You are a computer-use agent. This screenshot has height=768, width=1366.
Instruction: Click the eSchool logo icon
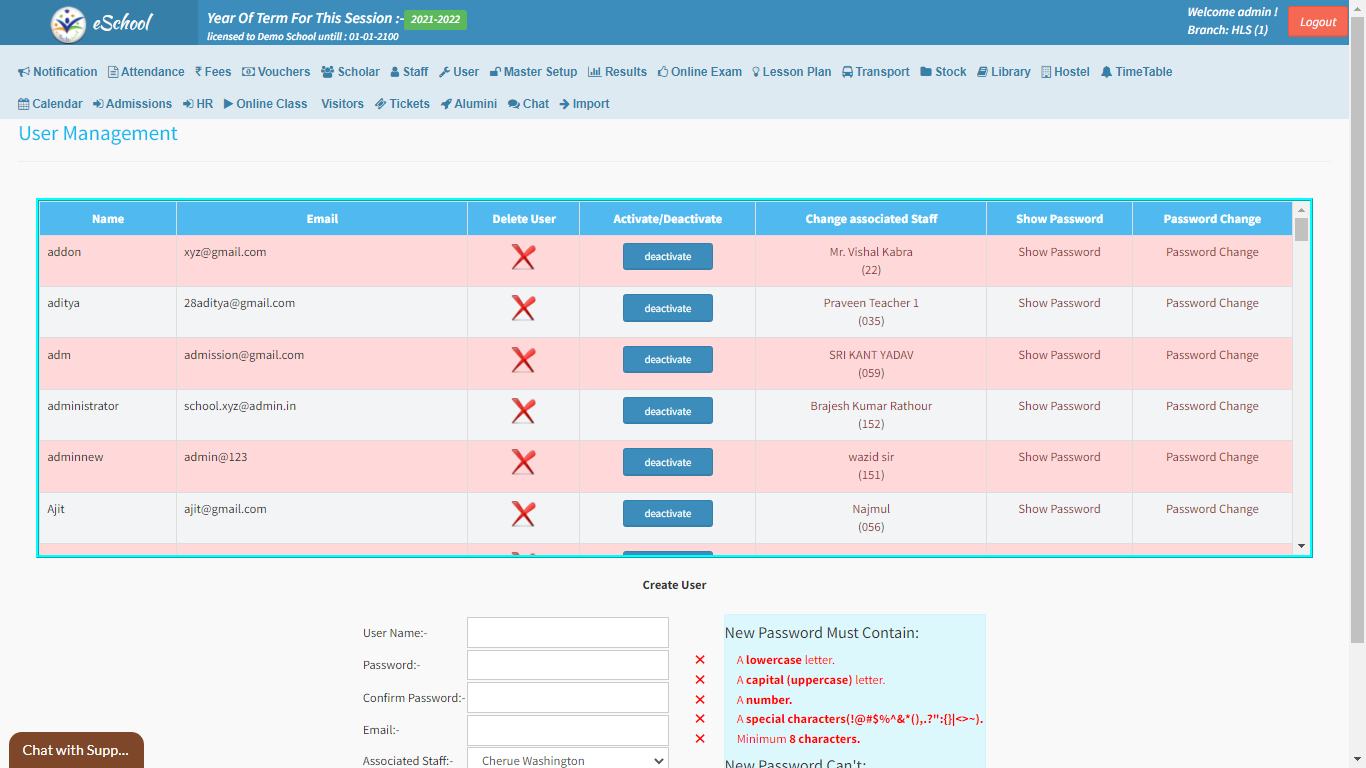click(x=69, y=23)
